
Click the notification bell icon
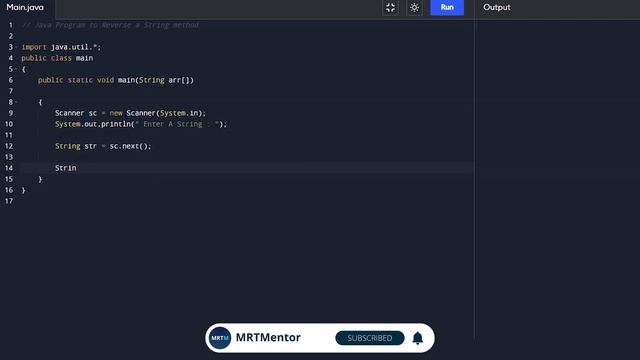[418, 338]
